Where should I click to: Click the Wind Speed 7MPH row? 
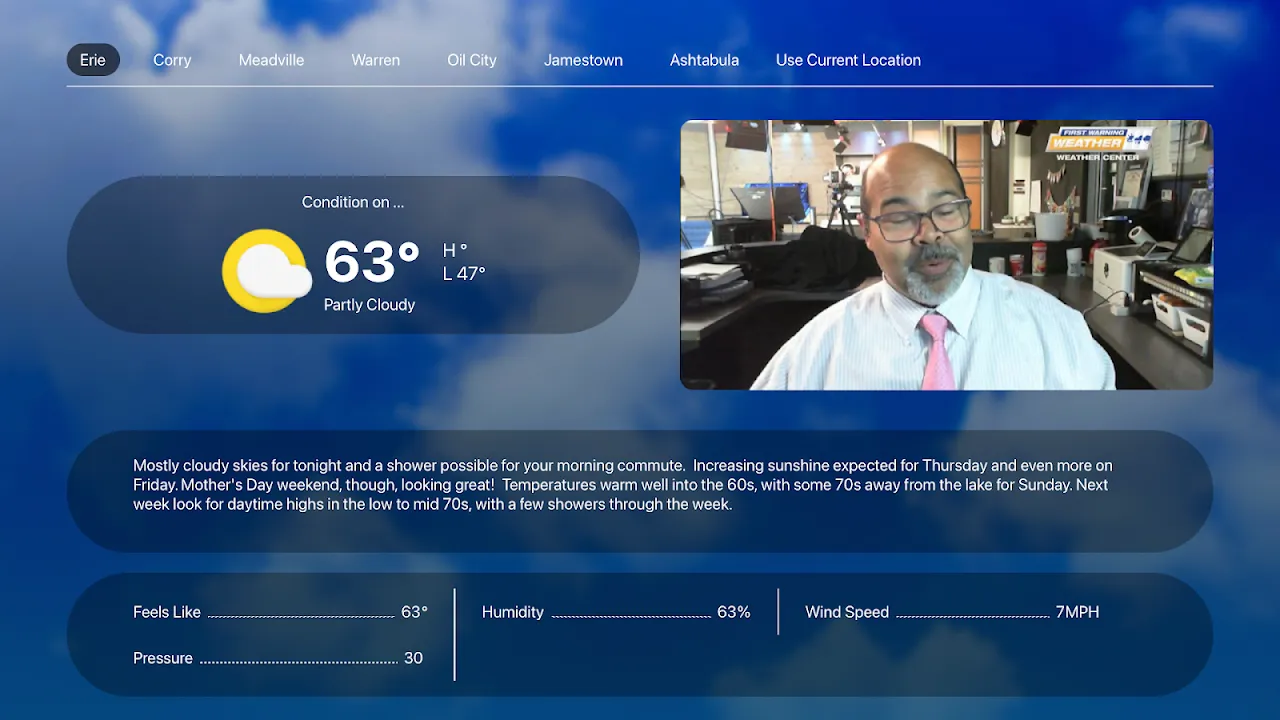952,612
